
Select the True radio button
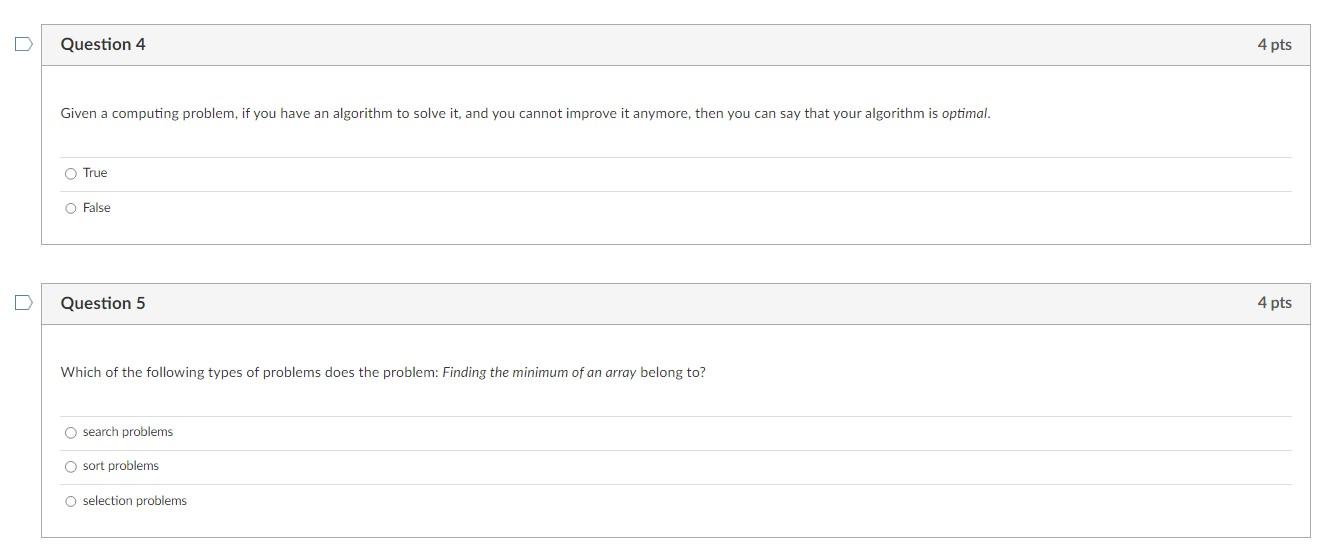pos(70,174)
